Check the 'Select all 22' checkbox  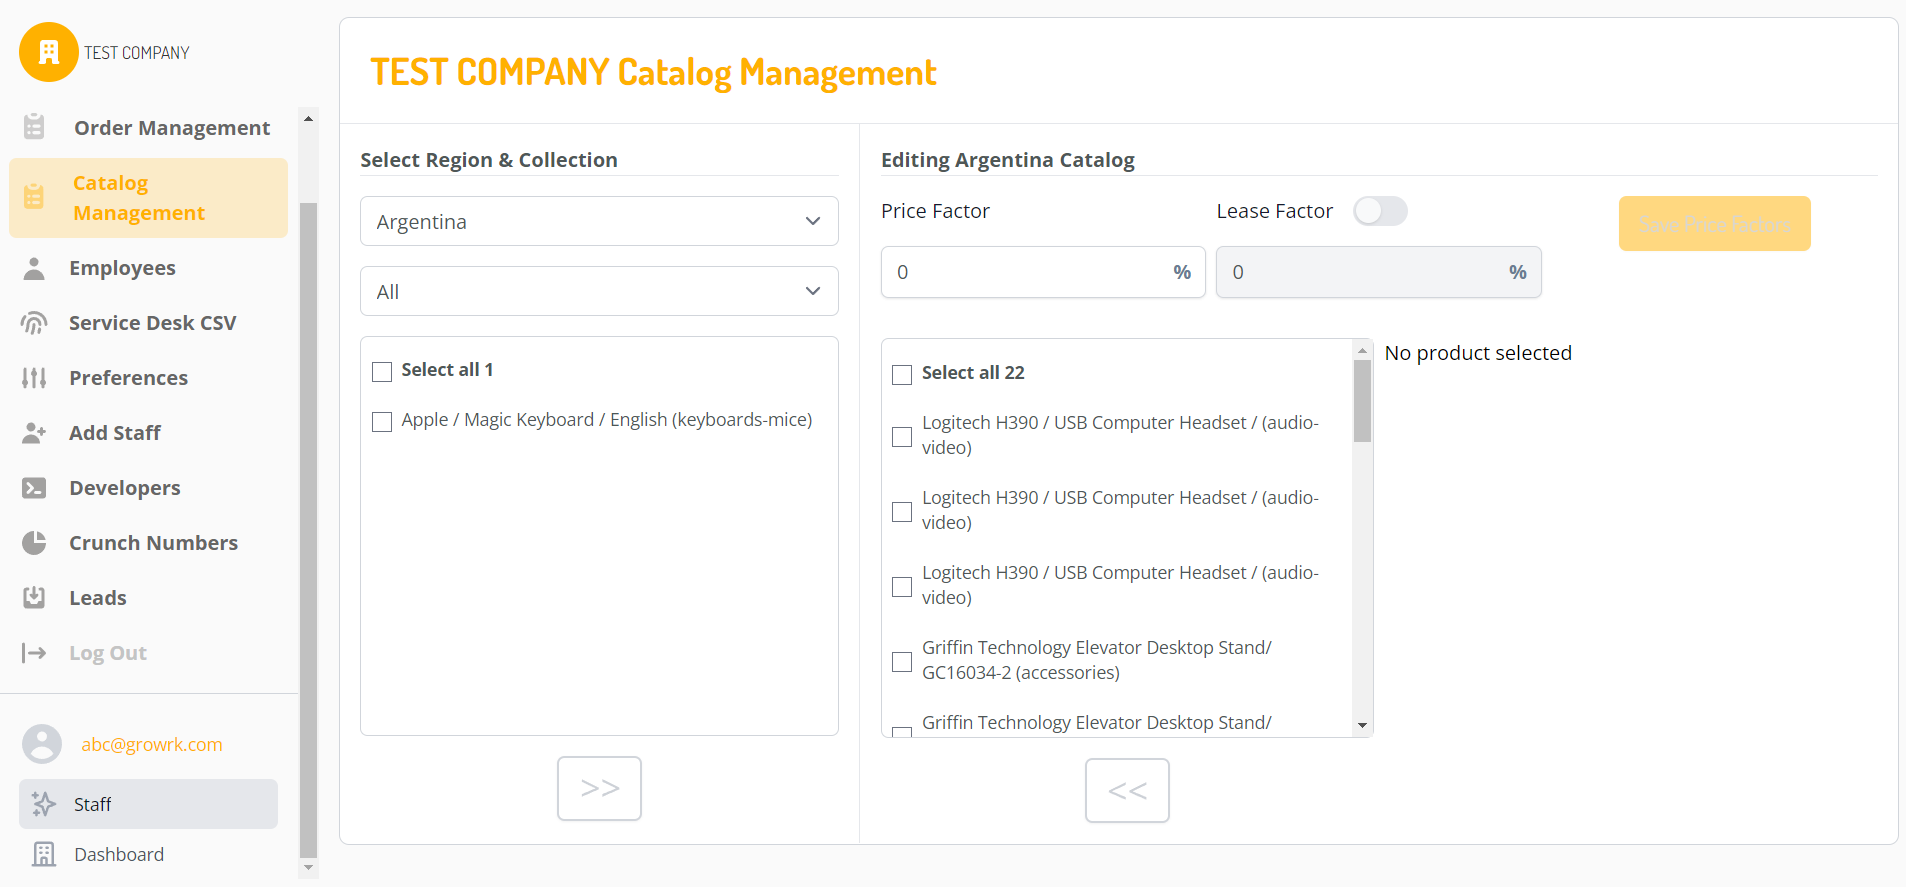click(x=902, y=374)
